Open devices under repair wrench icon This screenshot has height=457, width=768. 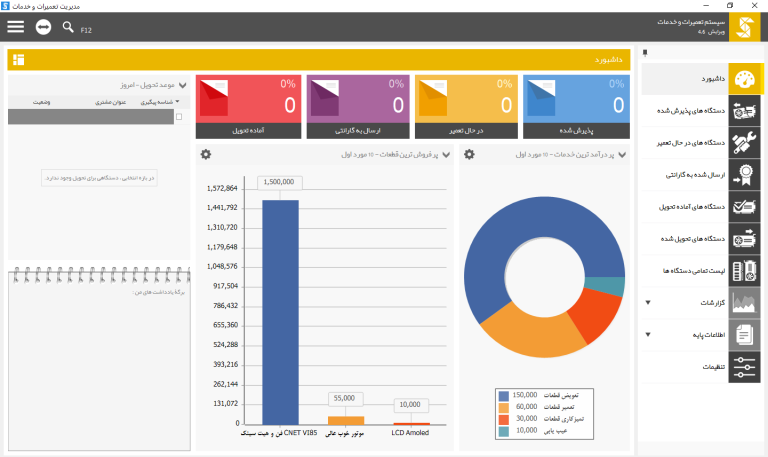(744, 143)
